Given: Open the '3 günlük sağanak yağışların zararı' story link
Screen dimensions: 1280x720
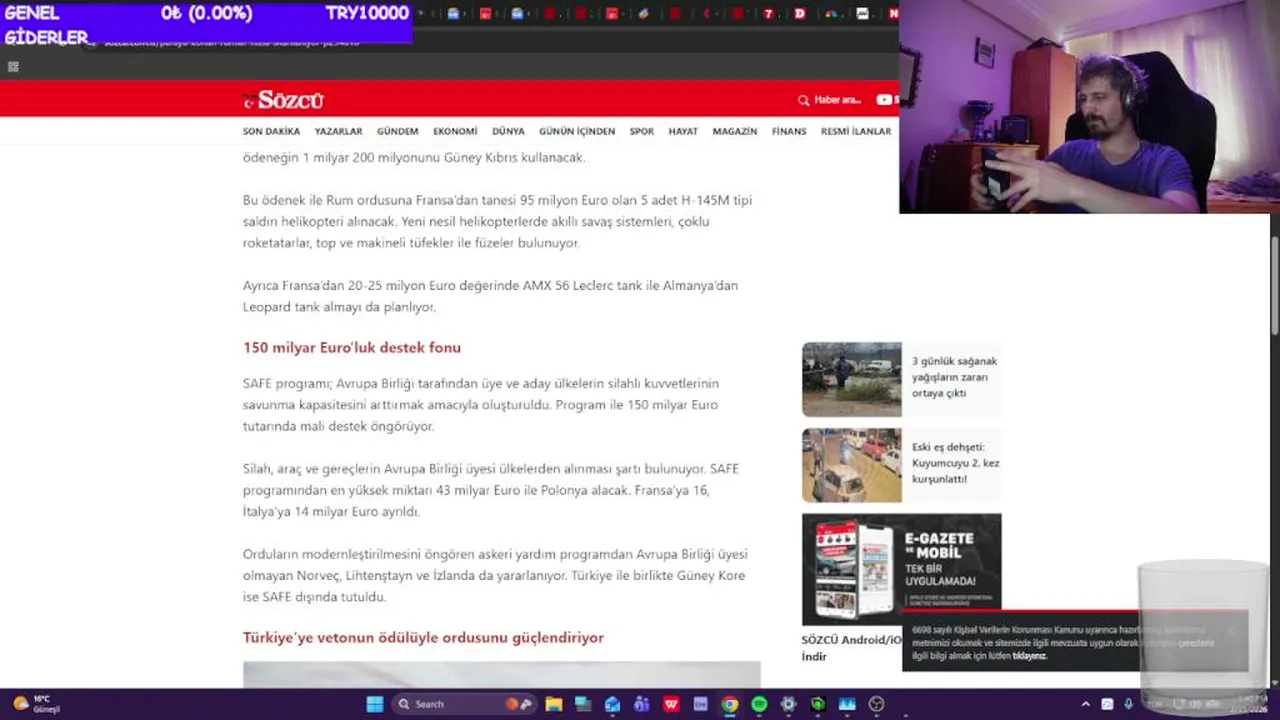Looking at the screenshot, I should click(x=954, y=377).
